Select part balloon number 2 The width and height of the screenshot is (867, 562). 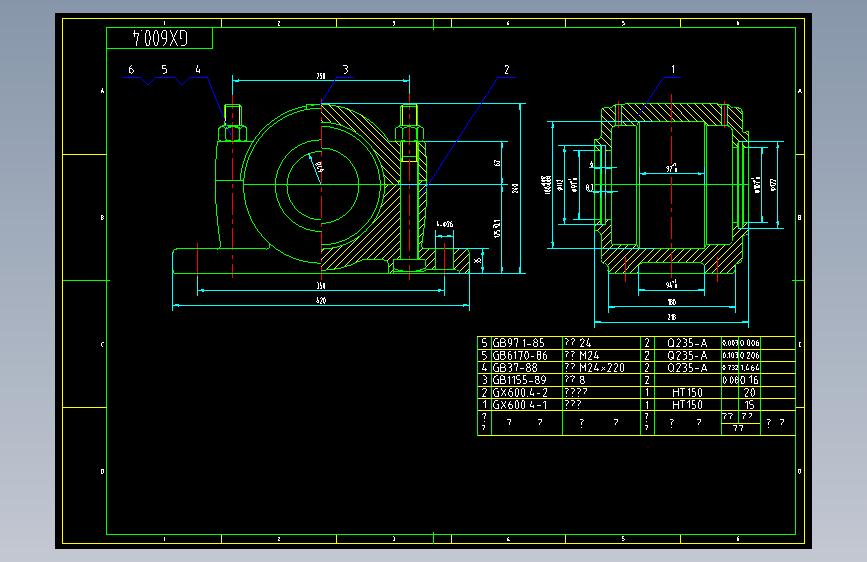[506, 70]
